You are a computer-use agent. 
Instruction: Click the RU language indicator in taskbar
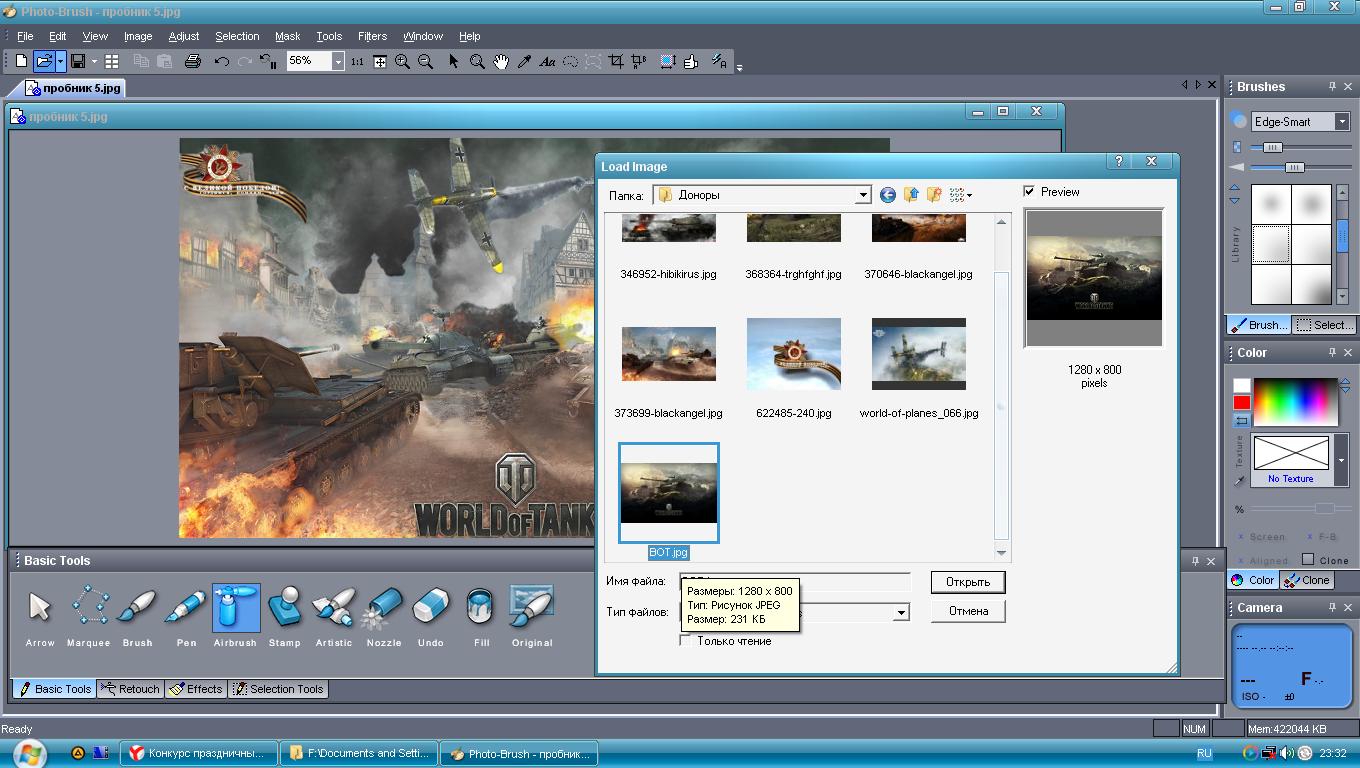pyautogui.click(x=1204, y=753)
